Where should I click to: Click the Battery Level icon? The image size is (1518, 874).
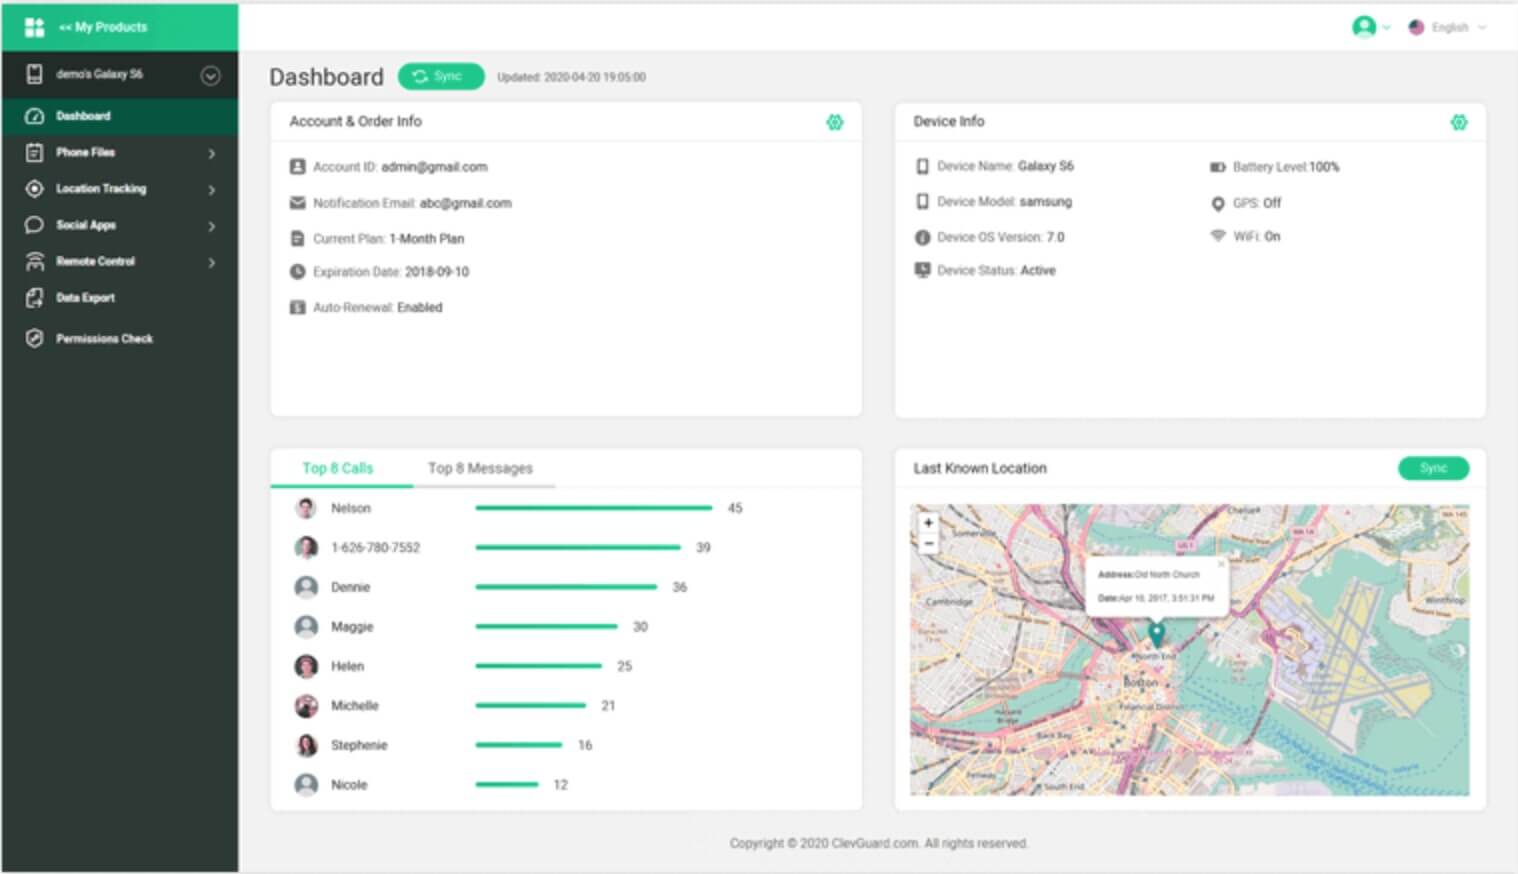click(x=1217, y=167)
